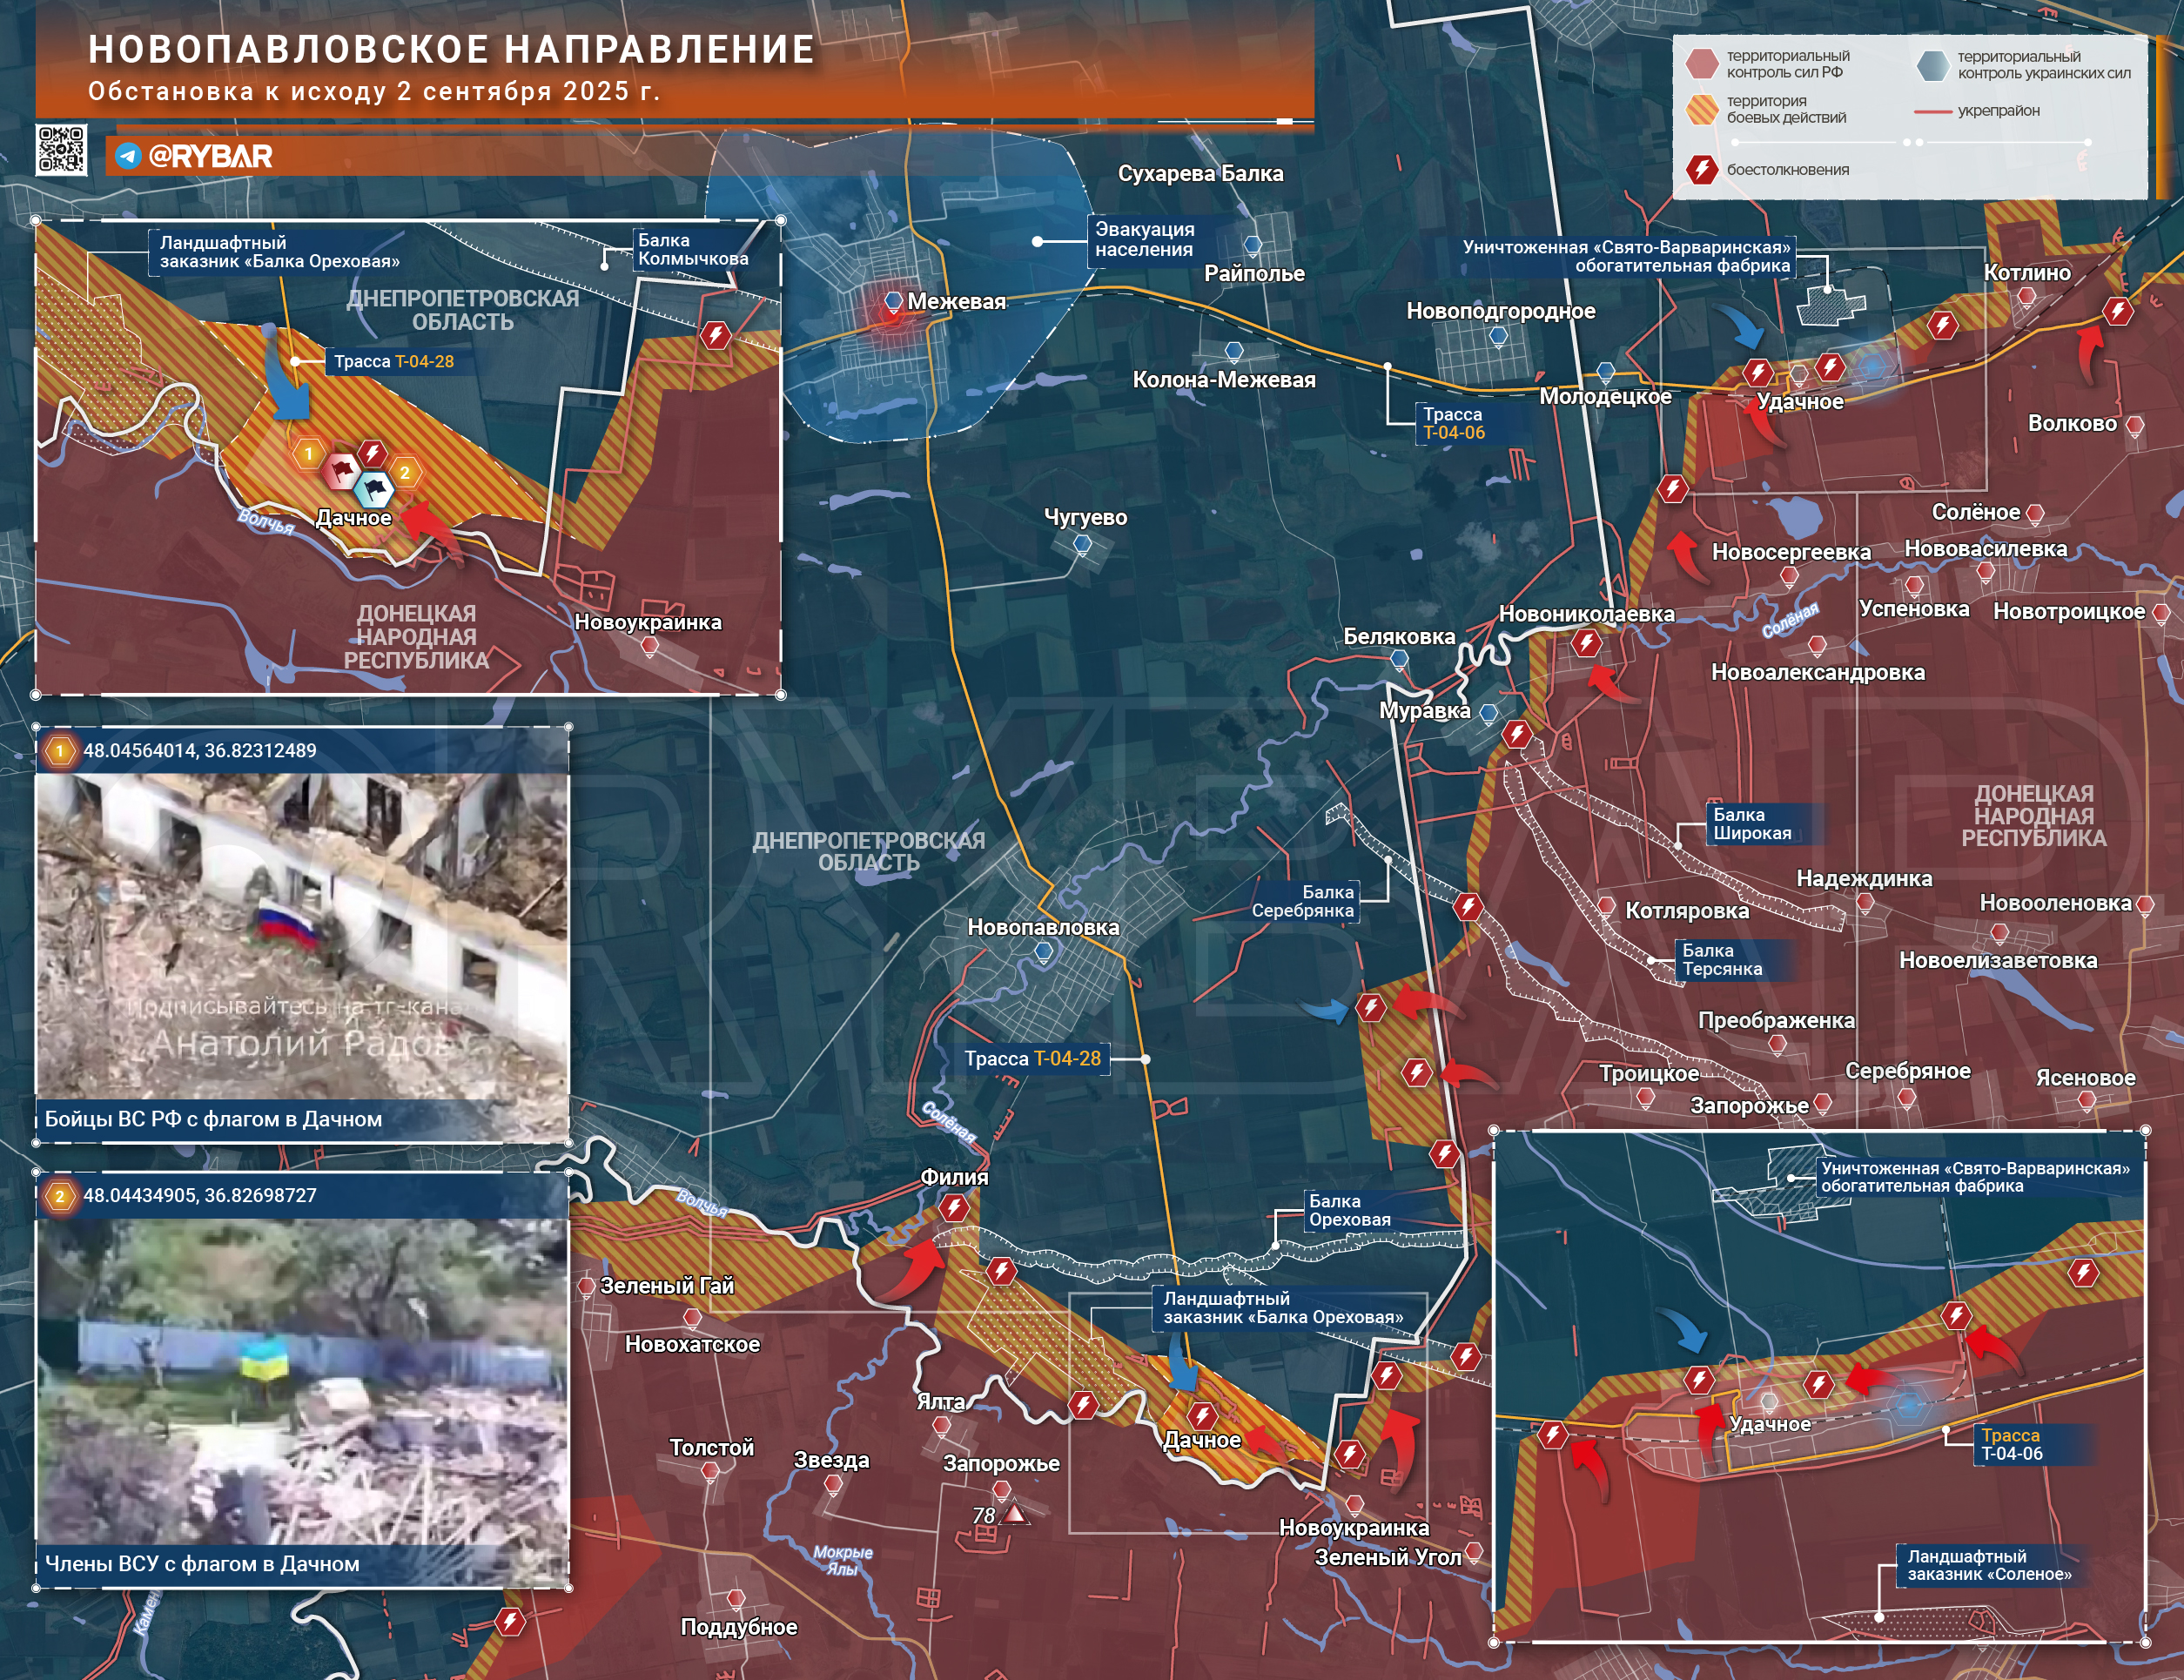Click the blue Ukrainian control legend swatch
This screenshot has width=2184, height=1680.
(x=1932, y=65)
